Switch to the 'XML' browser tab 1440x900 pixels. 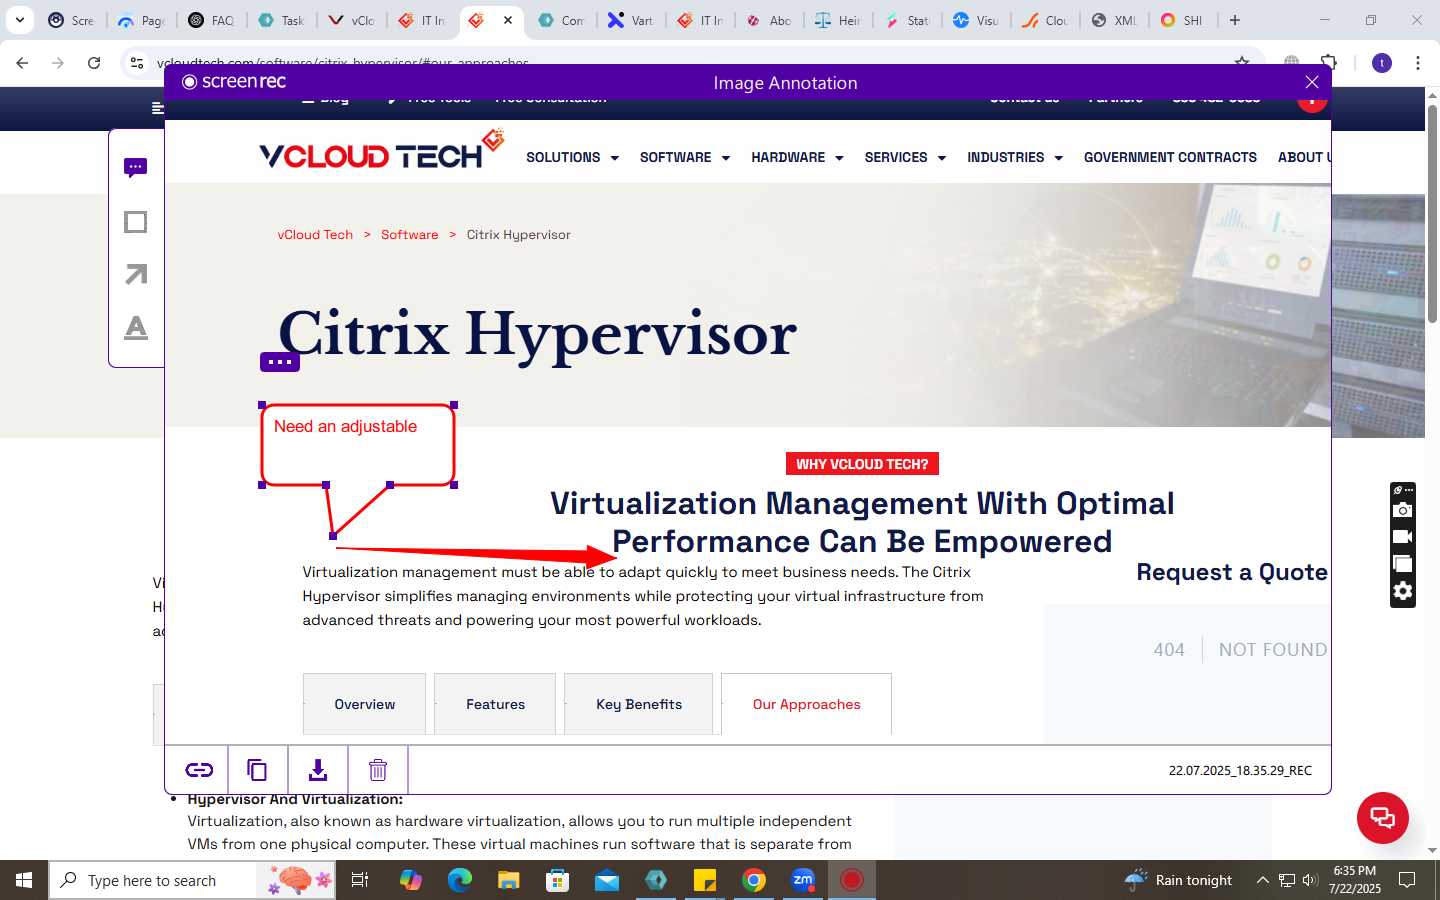click(x=1114, y=20)
